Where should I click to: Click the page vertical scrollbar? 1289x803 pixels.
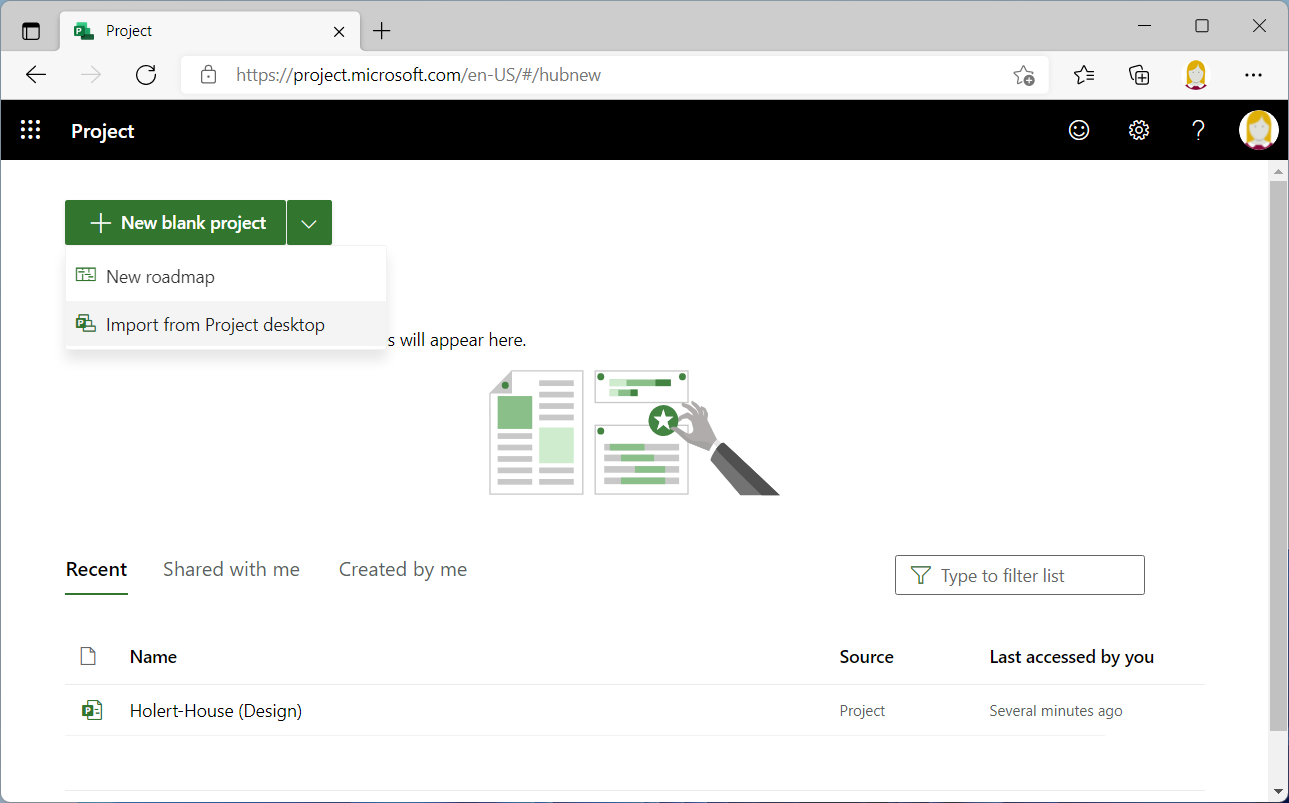pos(1278,456)
